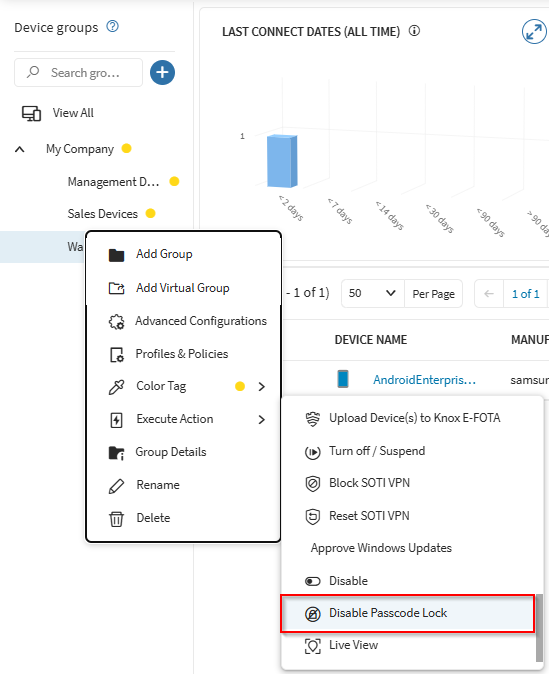Viewport: 549px width, 674px height.
Task: Click the Delete trash can icon
Action: pos(116,518)
